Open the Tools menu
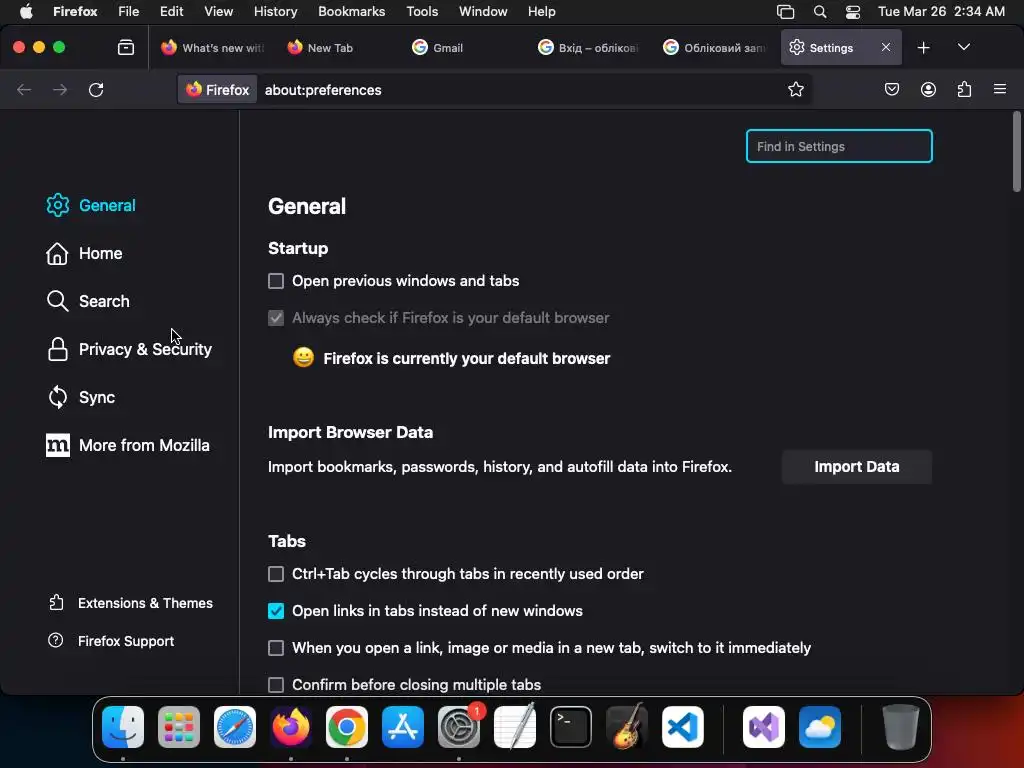The width and height of the screenshot is (1024, 768). pyautogui.click(x=422, y=12)
